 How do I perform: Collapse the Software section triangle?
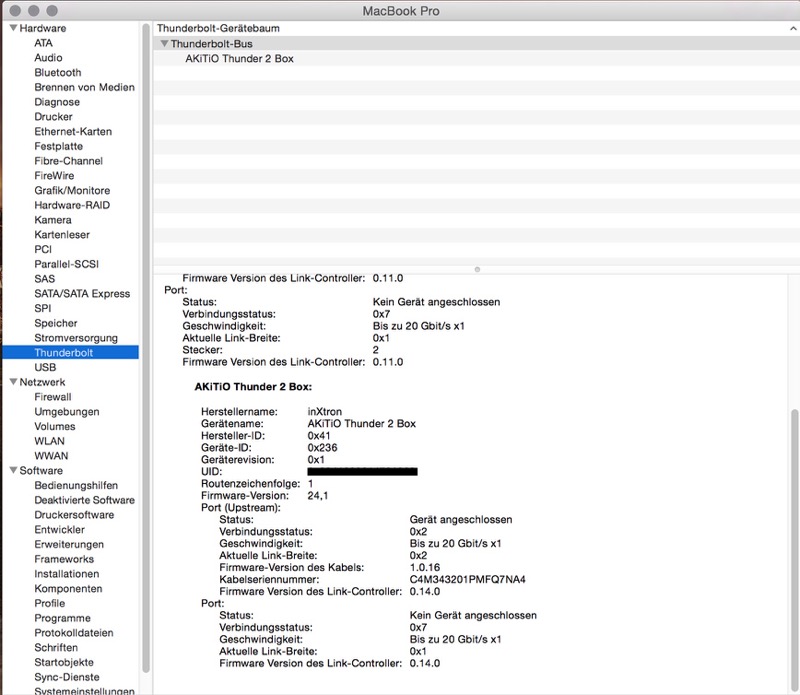[x=13, y=470]
